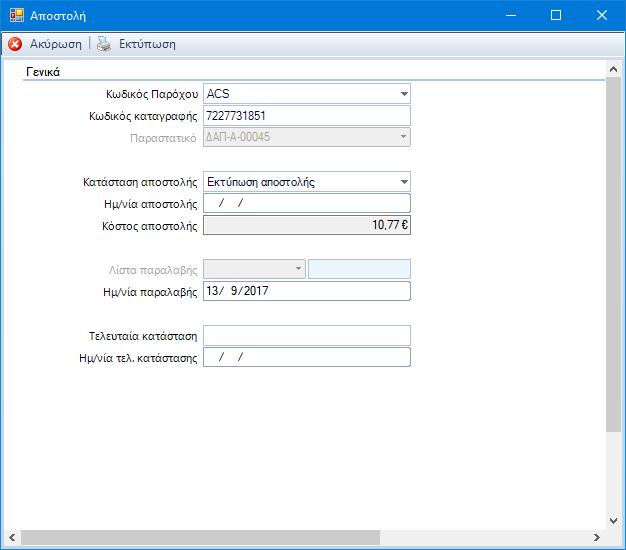
Task: Click the Αποστολή app icon in title bar
Action: [17, 15]
